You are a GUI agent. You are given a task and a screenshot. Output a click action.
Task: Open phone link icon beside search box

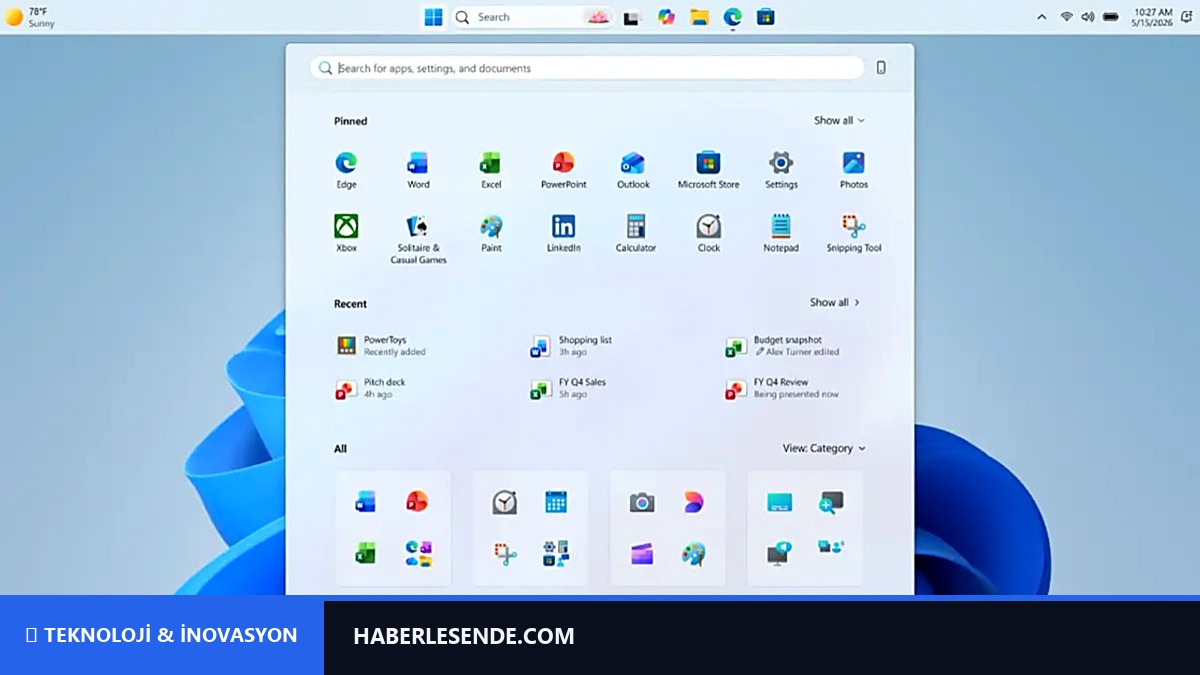pos(881,68)
